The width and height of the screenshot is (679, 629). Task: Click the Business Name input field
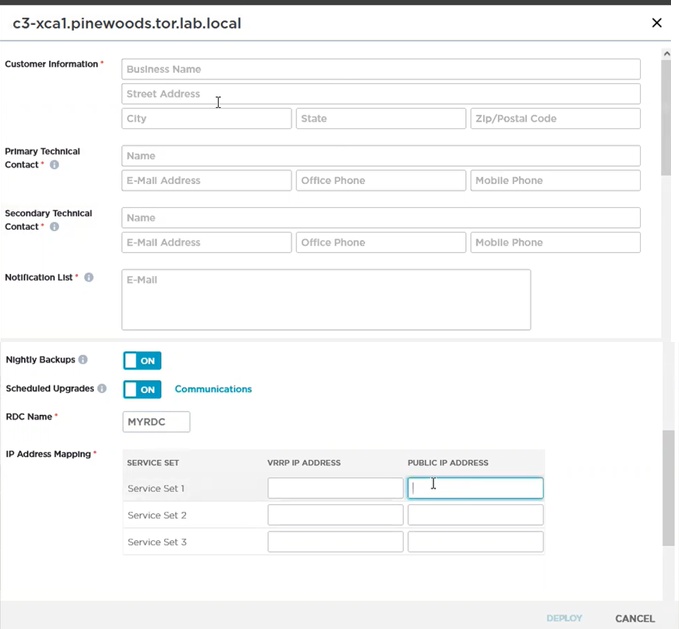pyautogui.click(x=380, y=69)
